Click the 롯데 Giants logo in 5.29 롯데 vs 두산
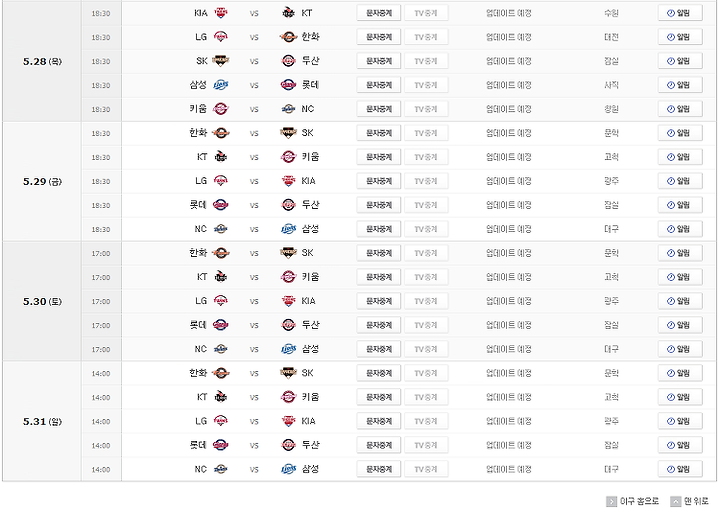 pos(221,205)
